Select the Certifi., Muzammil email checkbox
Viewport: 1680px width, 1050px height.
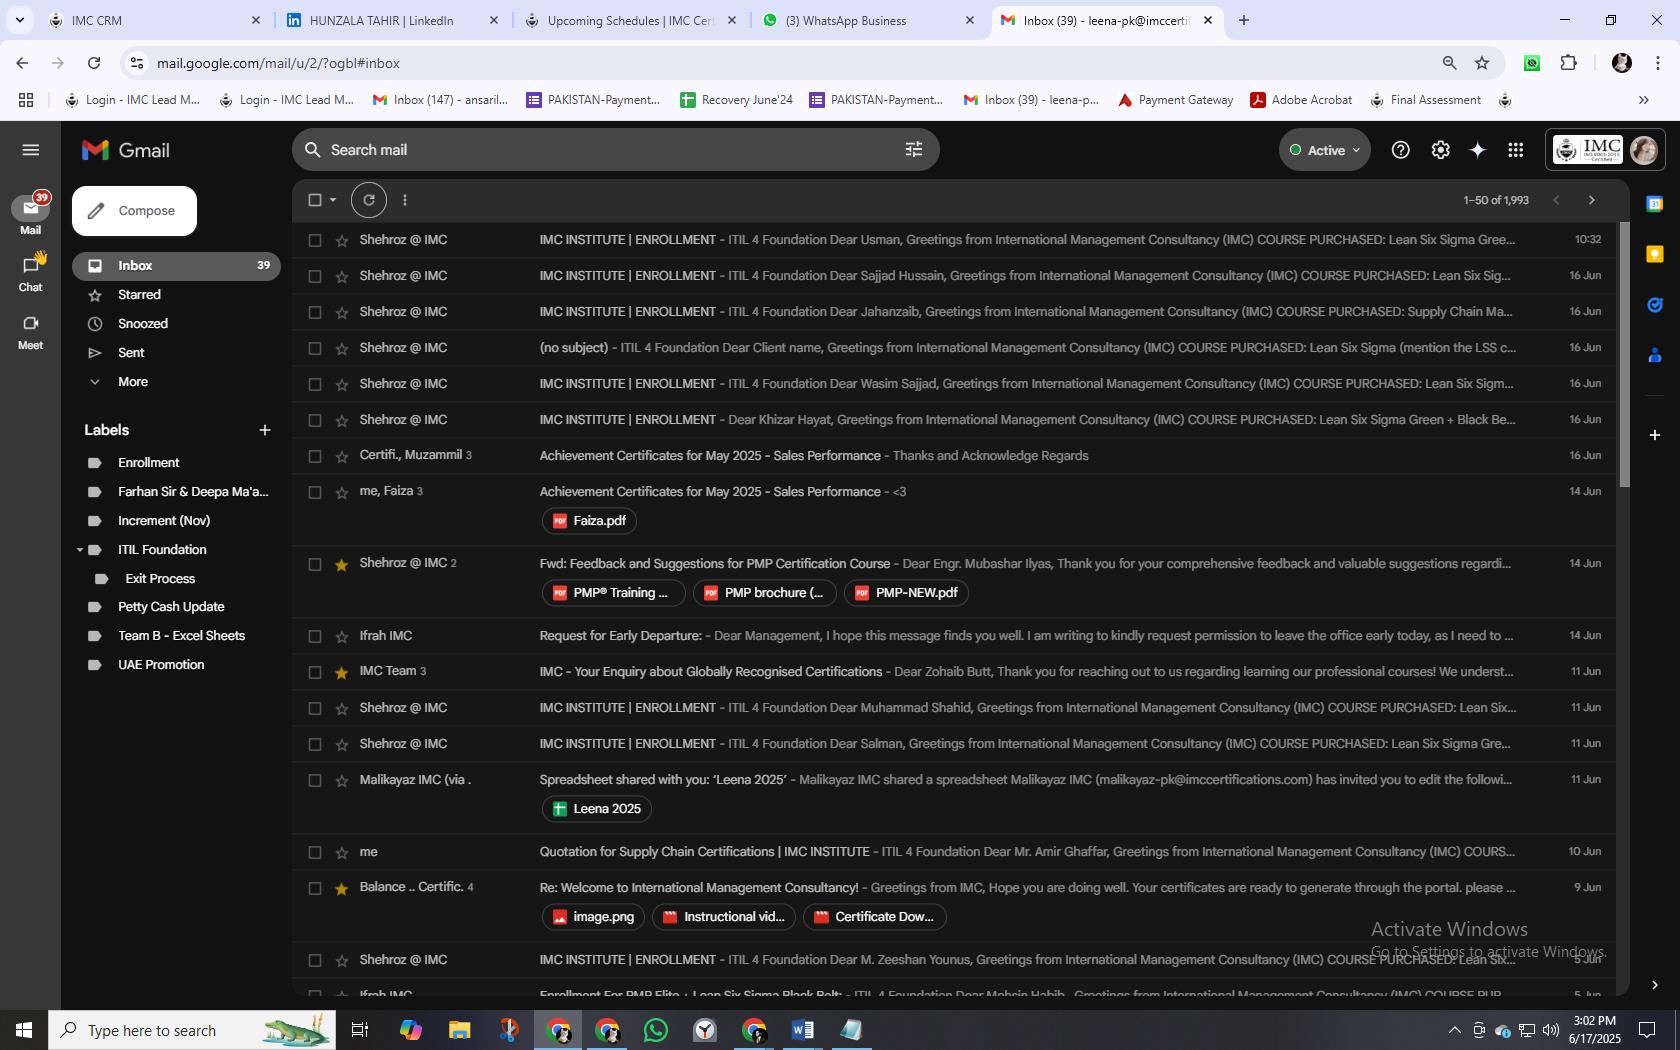coord(315,456)
